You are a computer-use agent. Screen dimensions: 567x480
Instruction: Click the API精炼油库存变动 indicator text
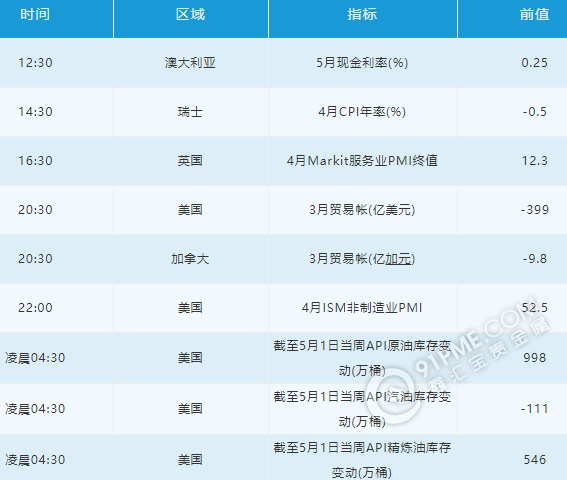[x=362, y=460]
